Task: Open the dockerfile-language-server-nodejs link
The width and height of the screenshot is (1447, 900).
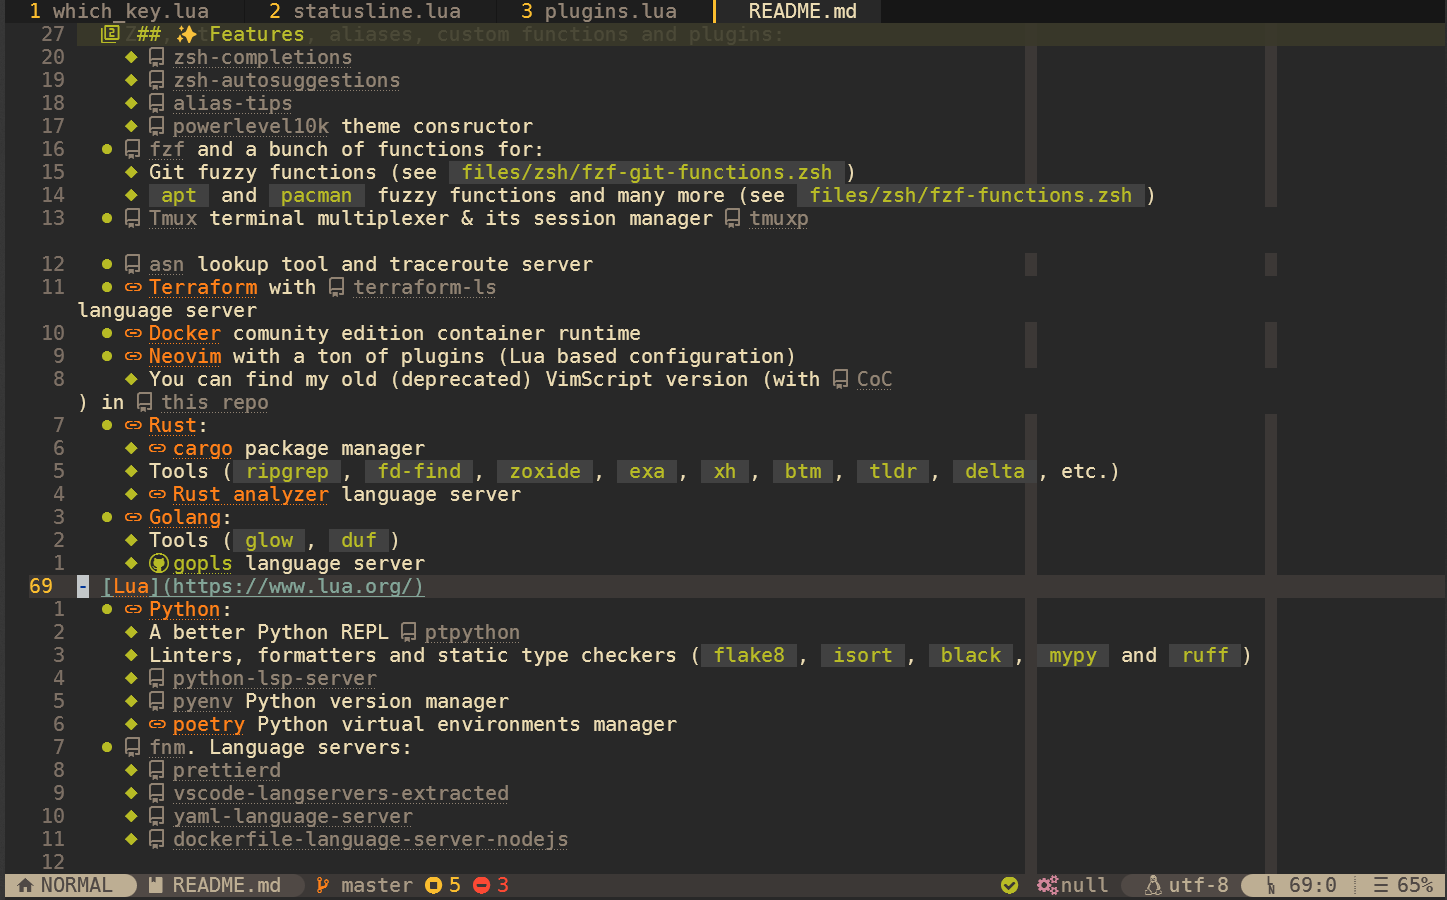Action: coord(370,839)
